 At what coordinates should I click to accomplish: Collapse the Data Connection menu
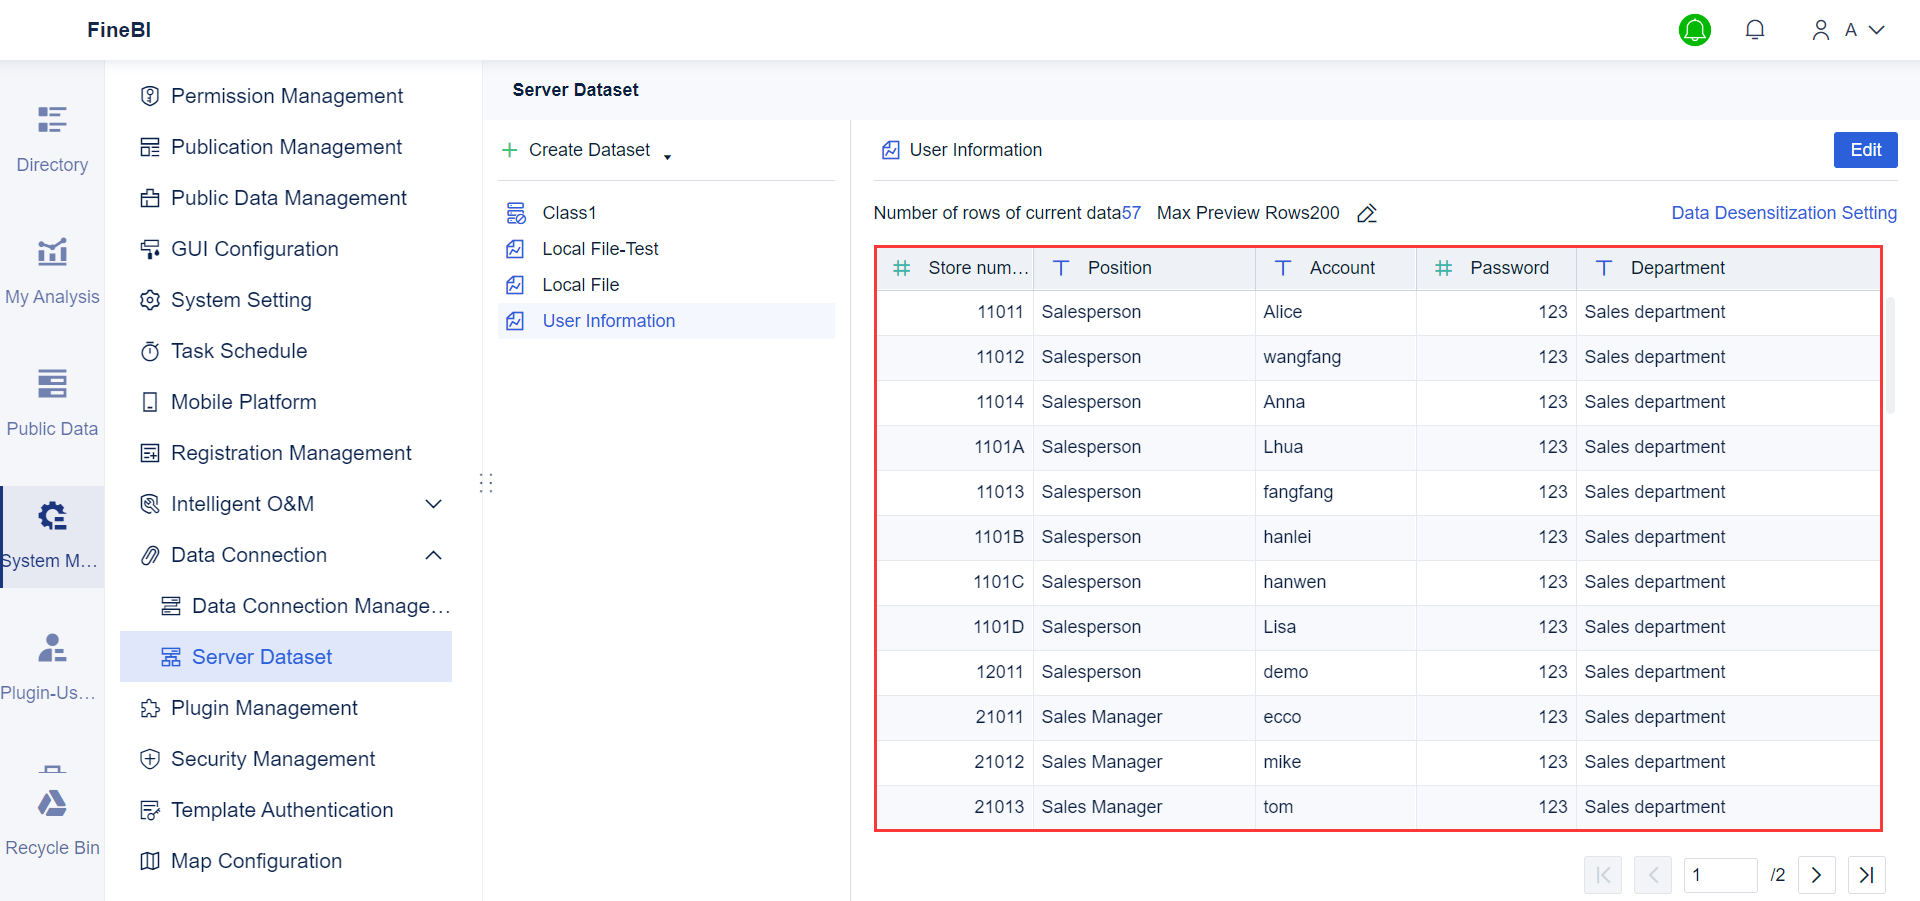433,555
